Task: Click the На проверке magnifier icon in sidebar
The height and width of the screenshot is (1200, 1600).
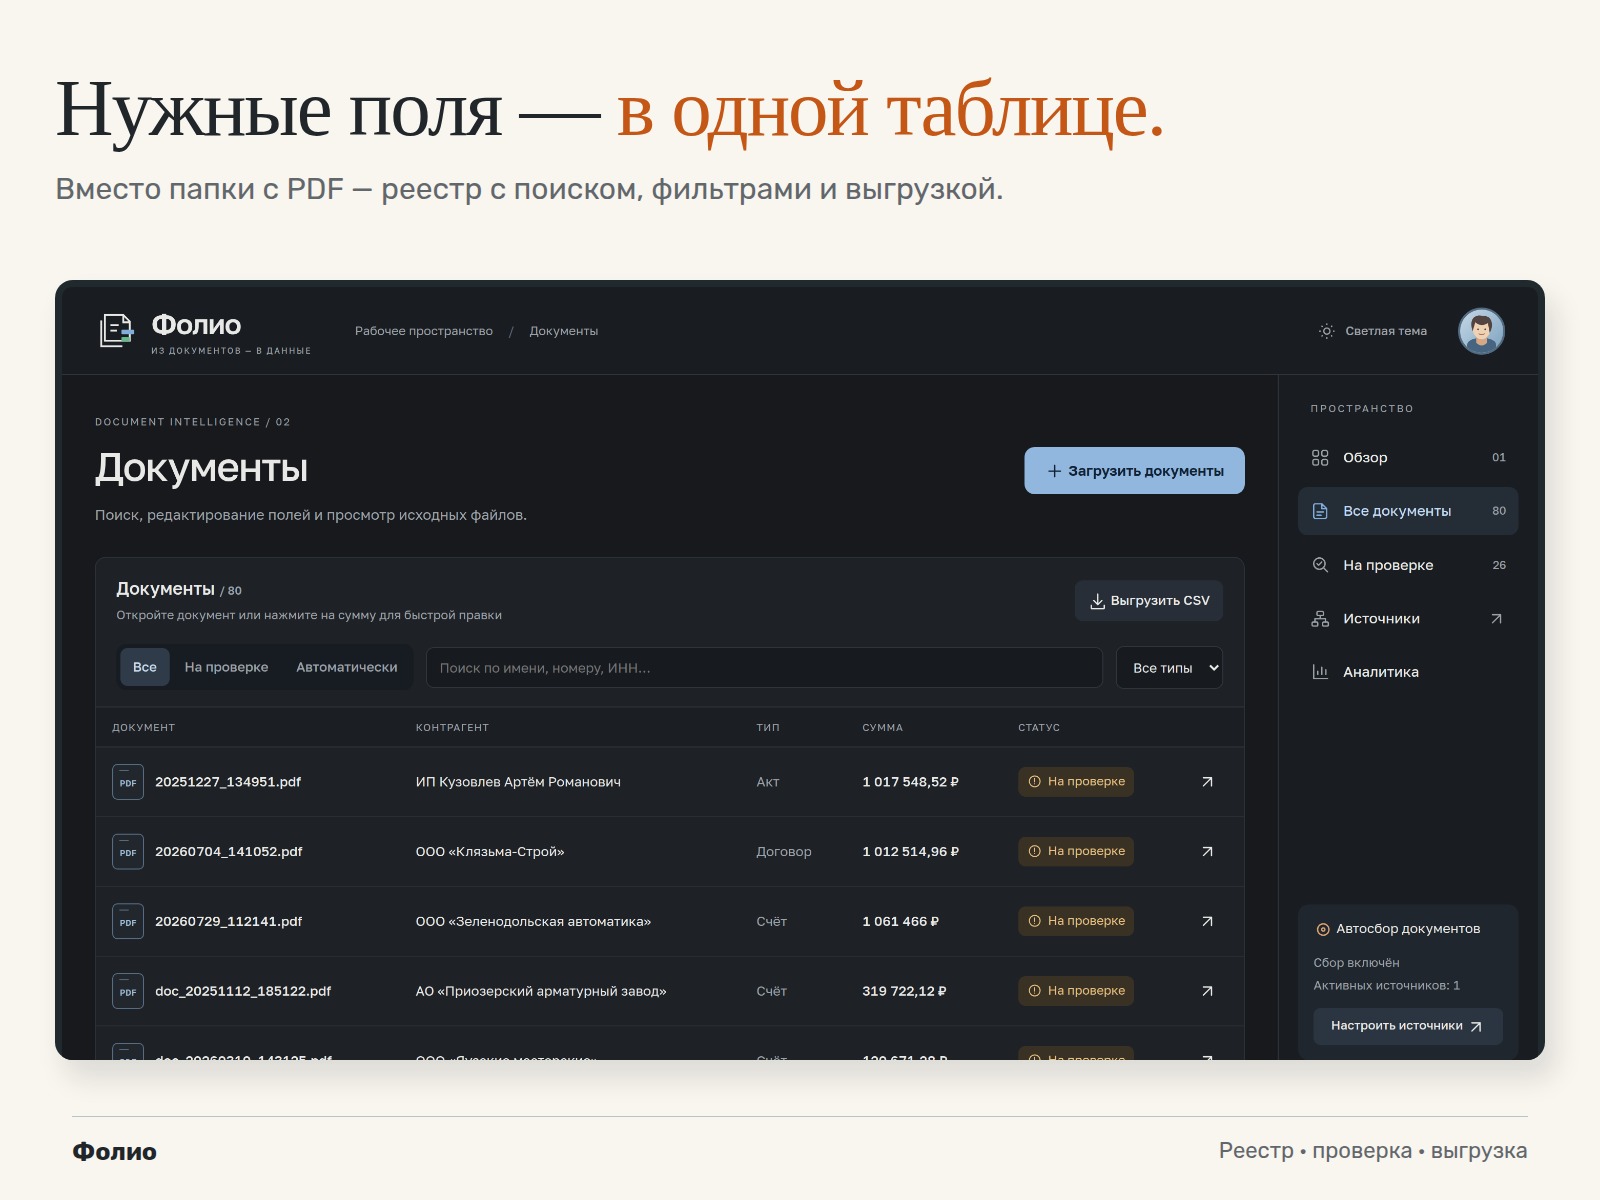Action: [1320, 565]
